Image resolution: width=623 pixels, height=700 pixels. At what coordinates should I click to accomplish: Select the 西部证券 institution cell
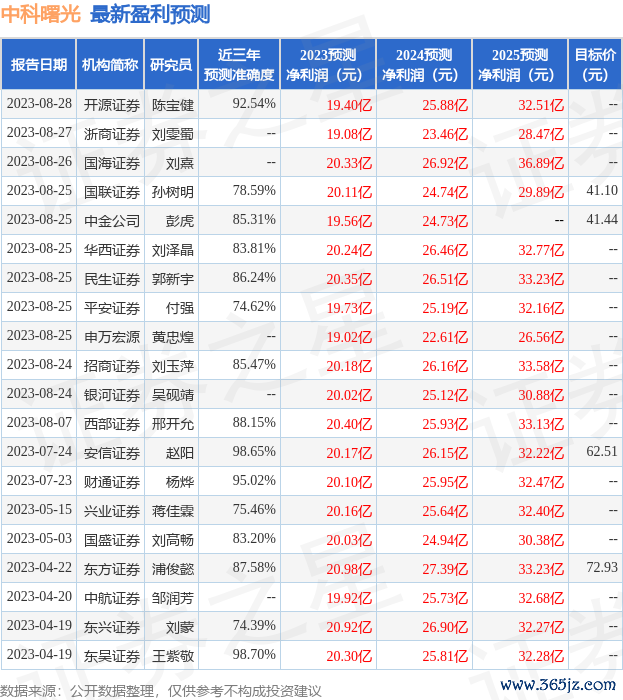point(112,425)
